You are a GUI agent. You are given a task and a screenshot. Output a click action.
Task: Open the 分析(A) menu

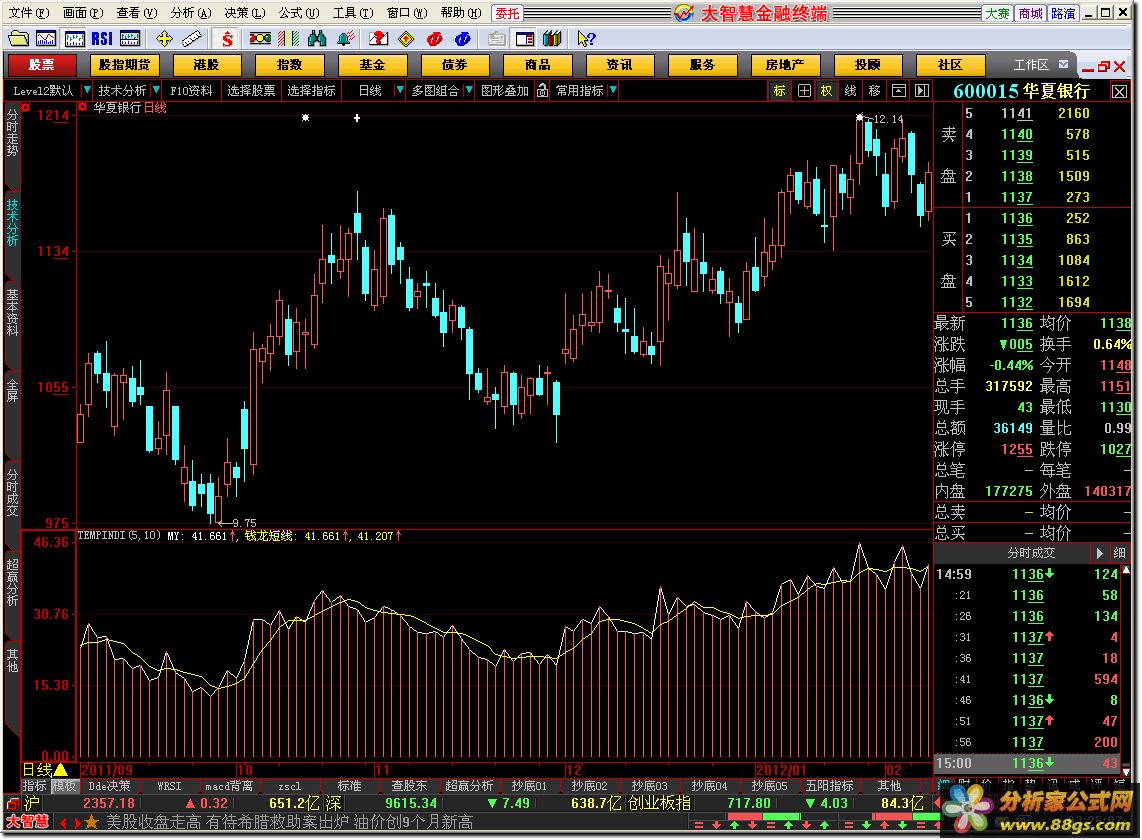pos(190,12)
